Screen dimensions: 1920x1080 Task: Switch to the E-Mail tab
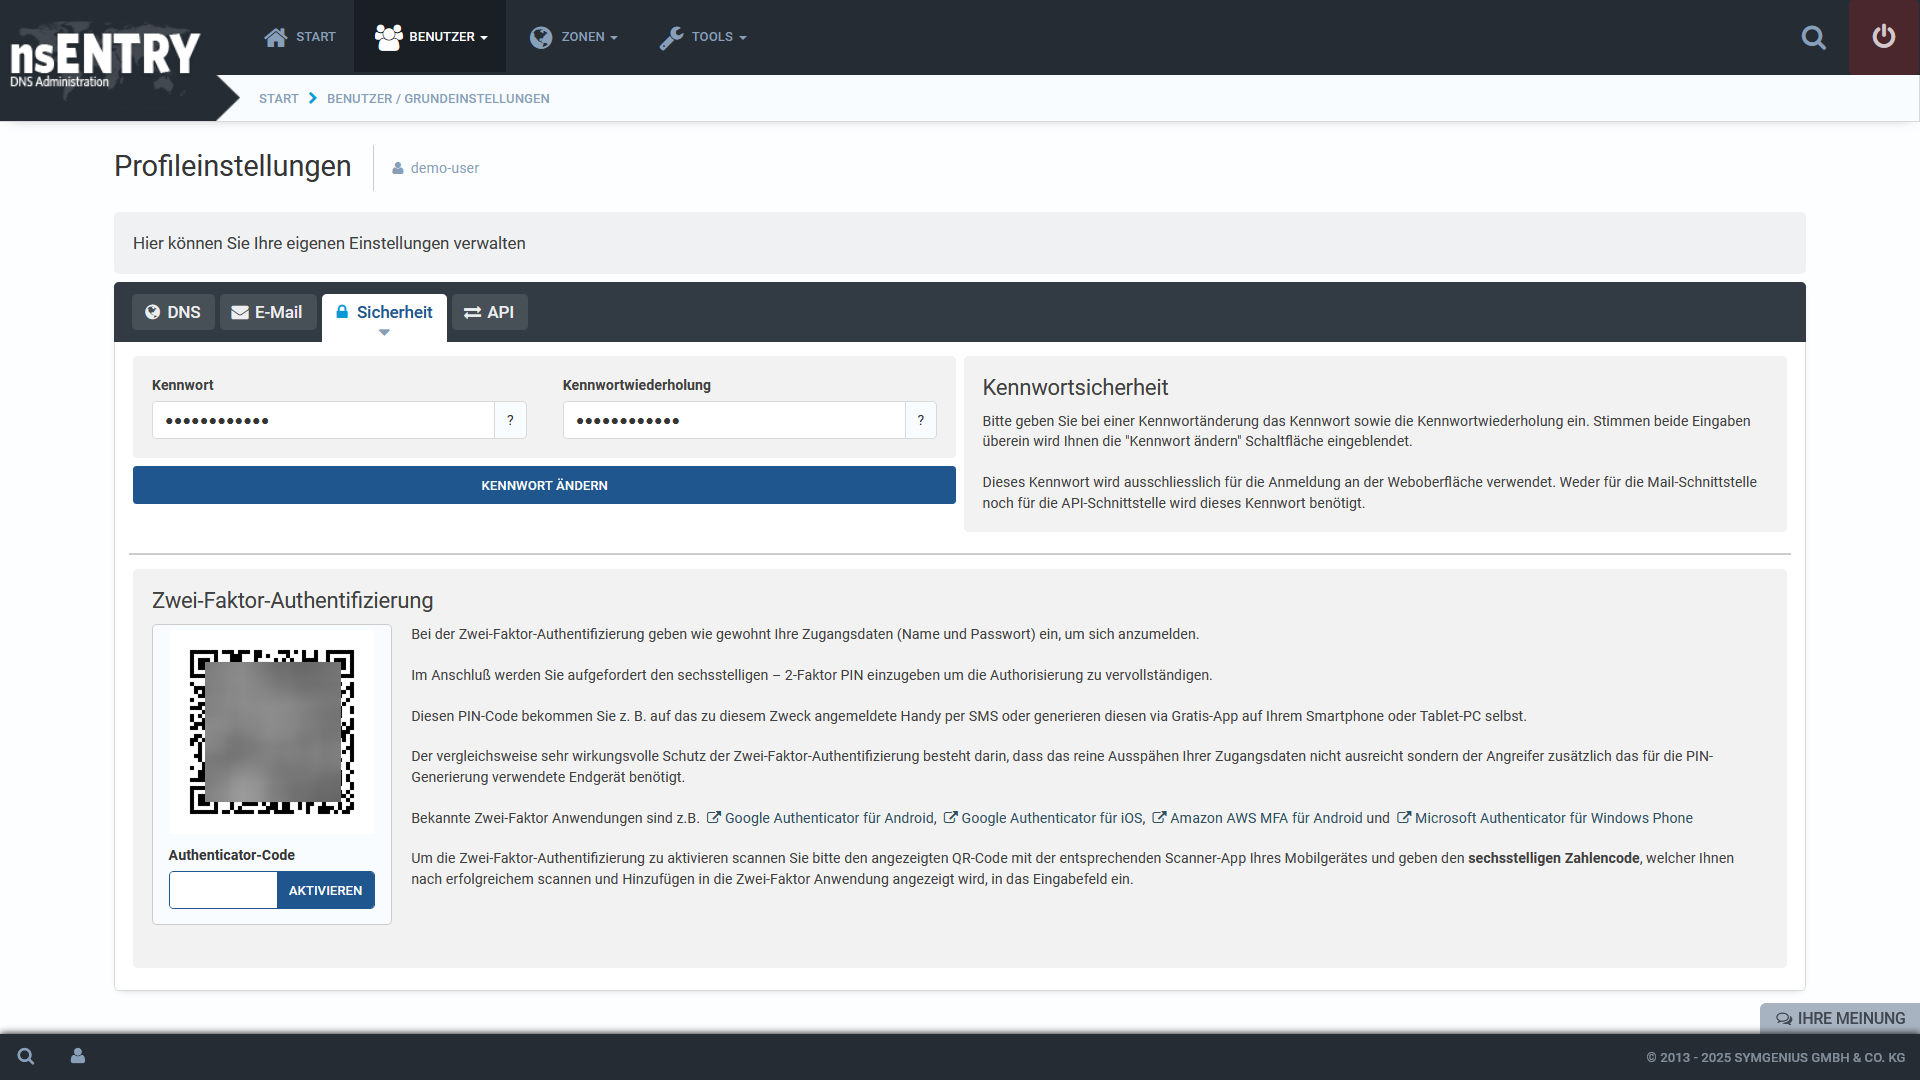pos(267,312)
